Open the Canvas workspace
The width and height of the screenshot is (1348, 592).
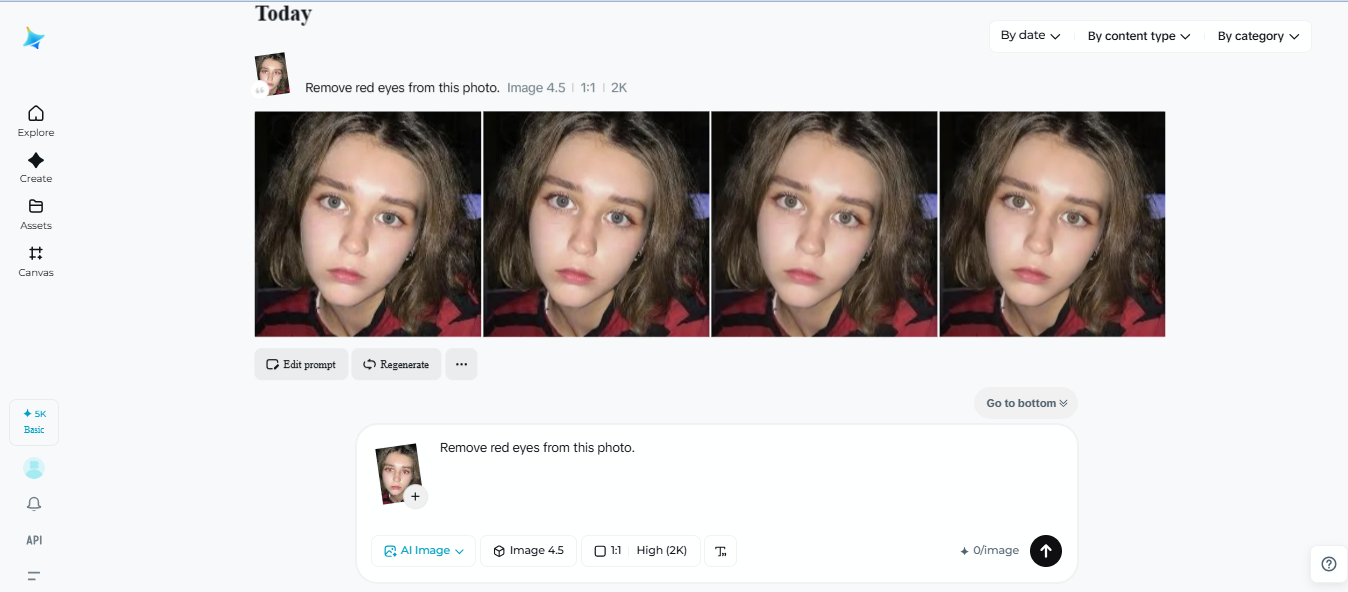click(x=36, y=261)
